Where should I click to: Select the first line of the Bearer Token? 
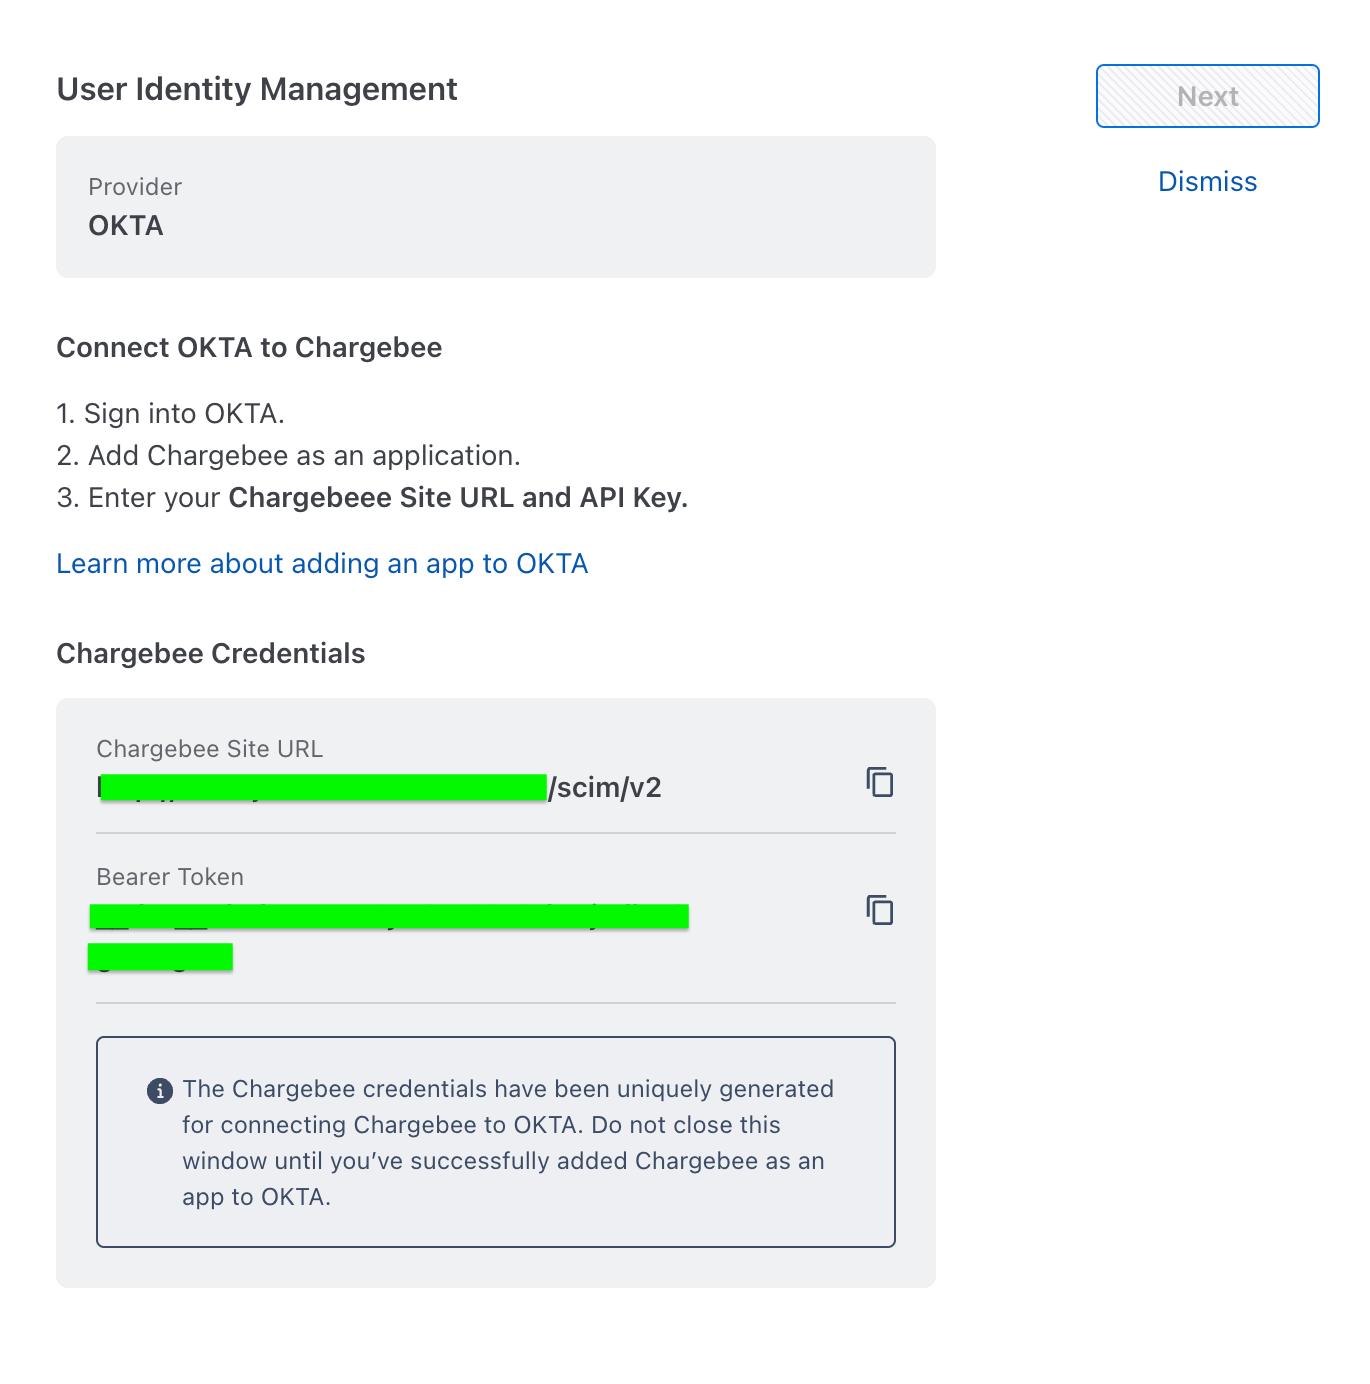pyautogui.click(x=388, y=916)
